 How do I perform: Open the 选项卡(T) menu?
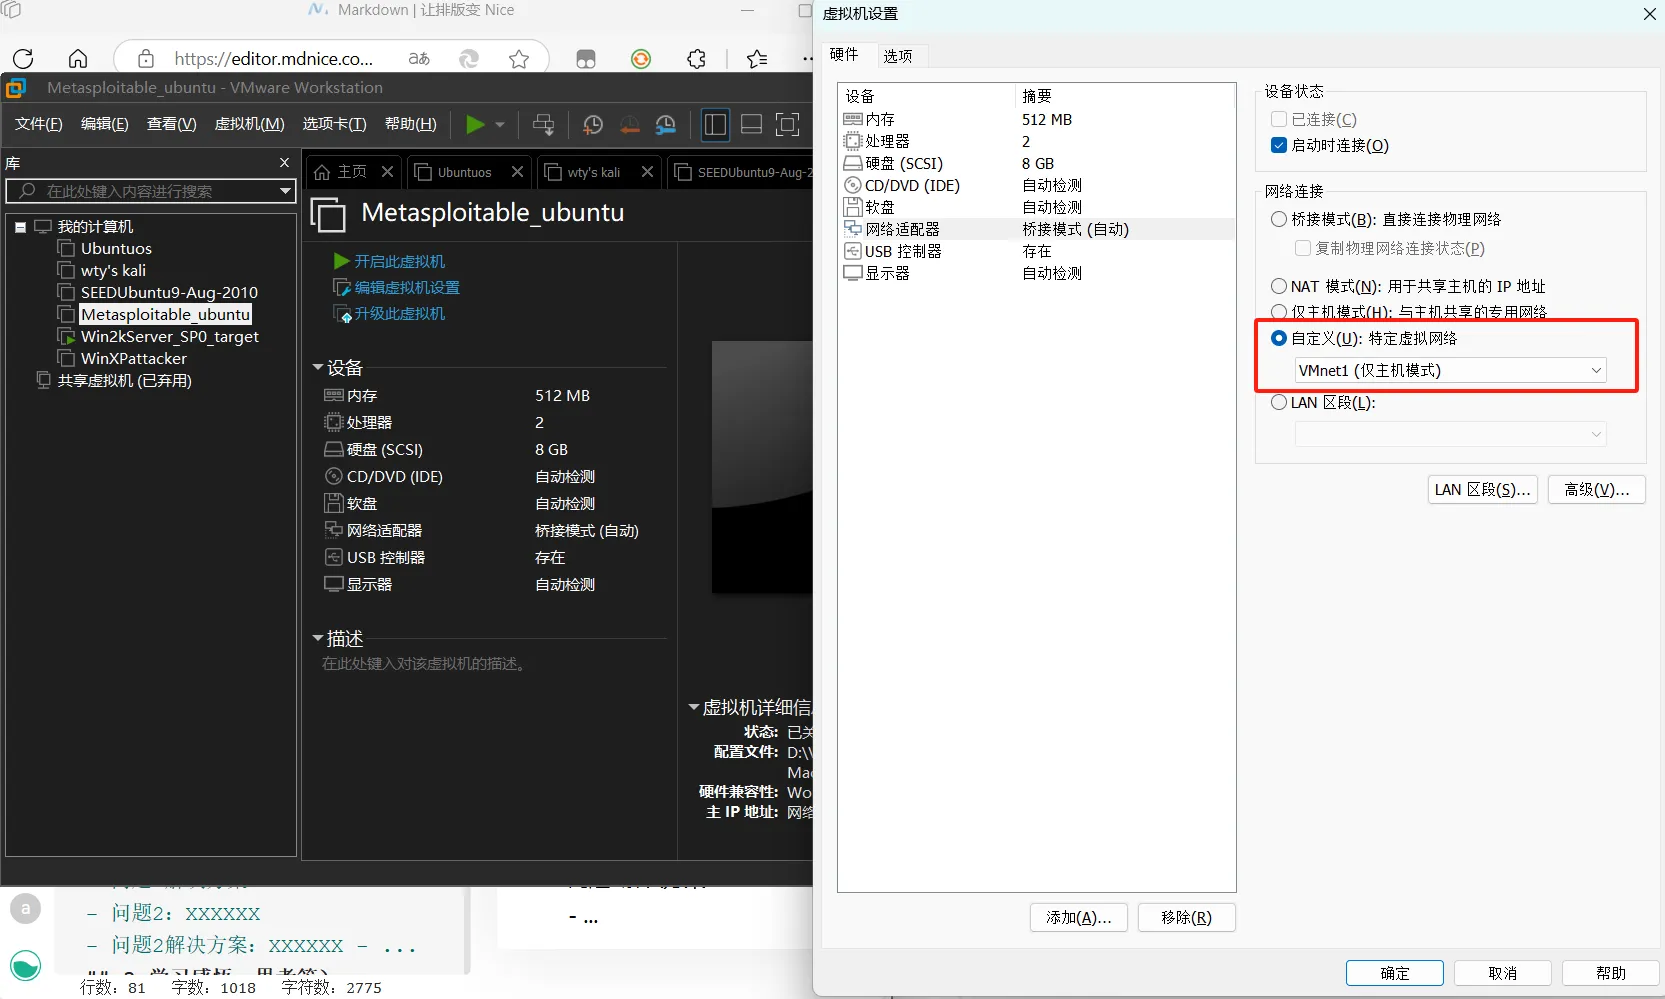tap(335, 124)
